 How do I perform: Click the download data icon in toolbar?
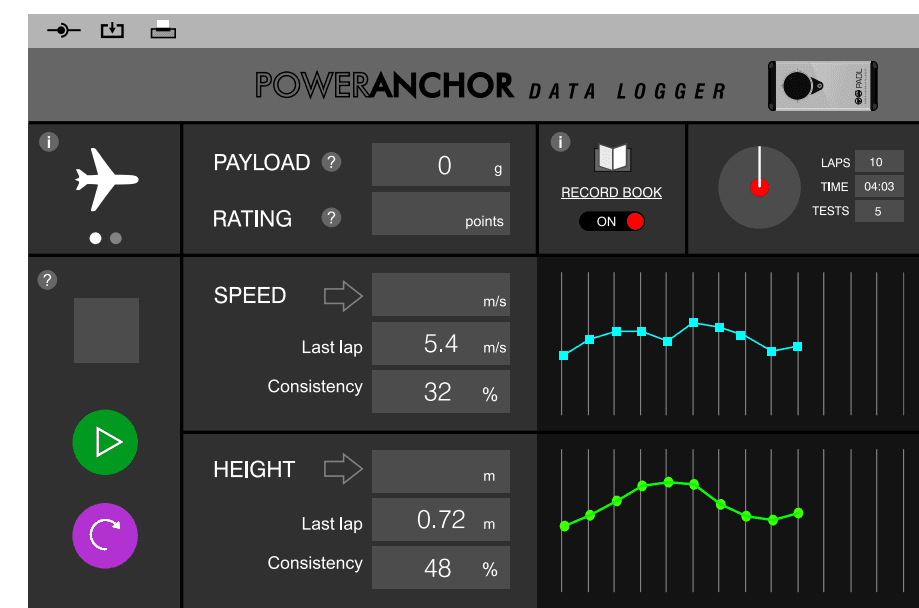tap(112, 30)
